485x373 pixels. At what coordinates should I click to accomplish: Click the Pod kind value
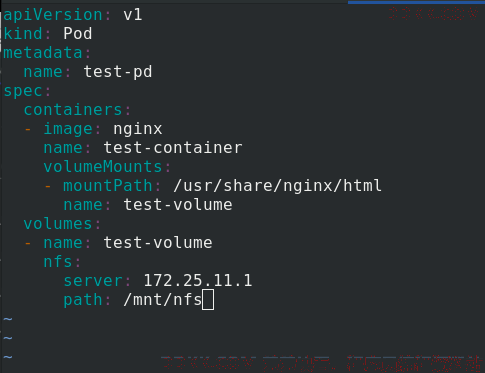click(x=78, y=34)
